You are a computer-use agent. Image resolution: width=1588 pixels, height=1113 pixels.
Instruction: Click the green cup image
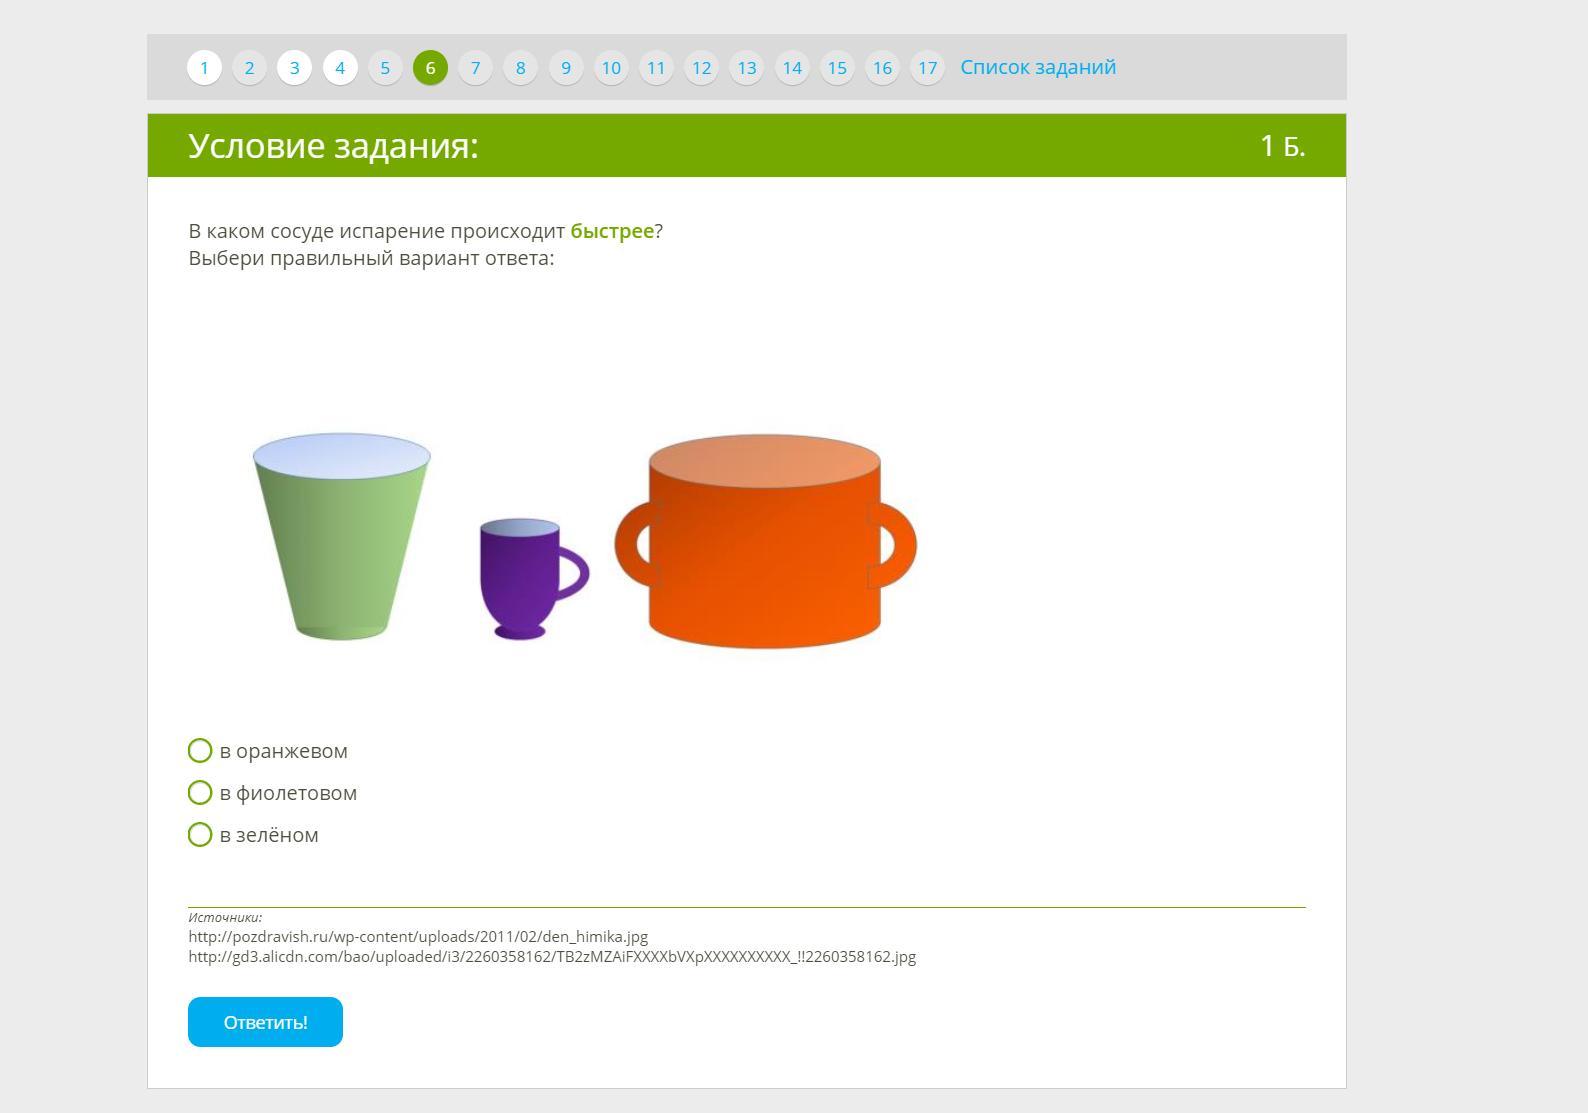342,536
